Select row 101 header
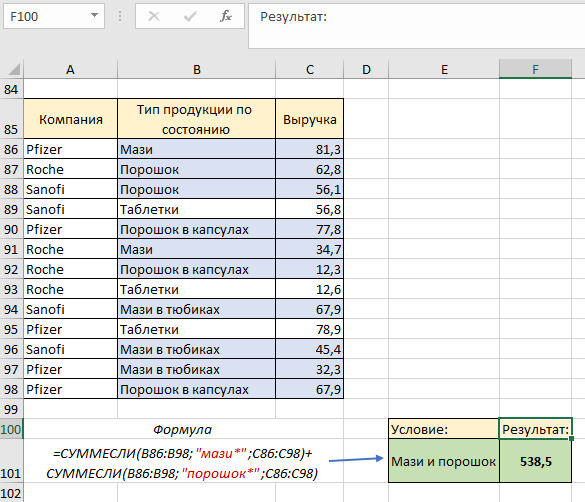This screenshot has width=585, height=502. 11,461
